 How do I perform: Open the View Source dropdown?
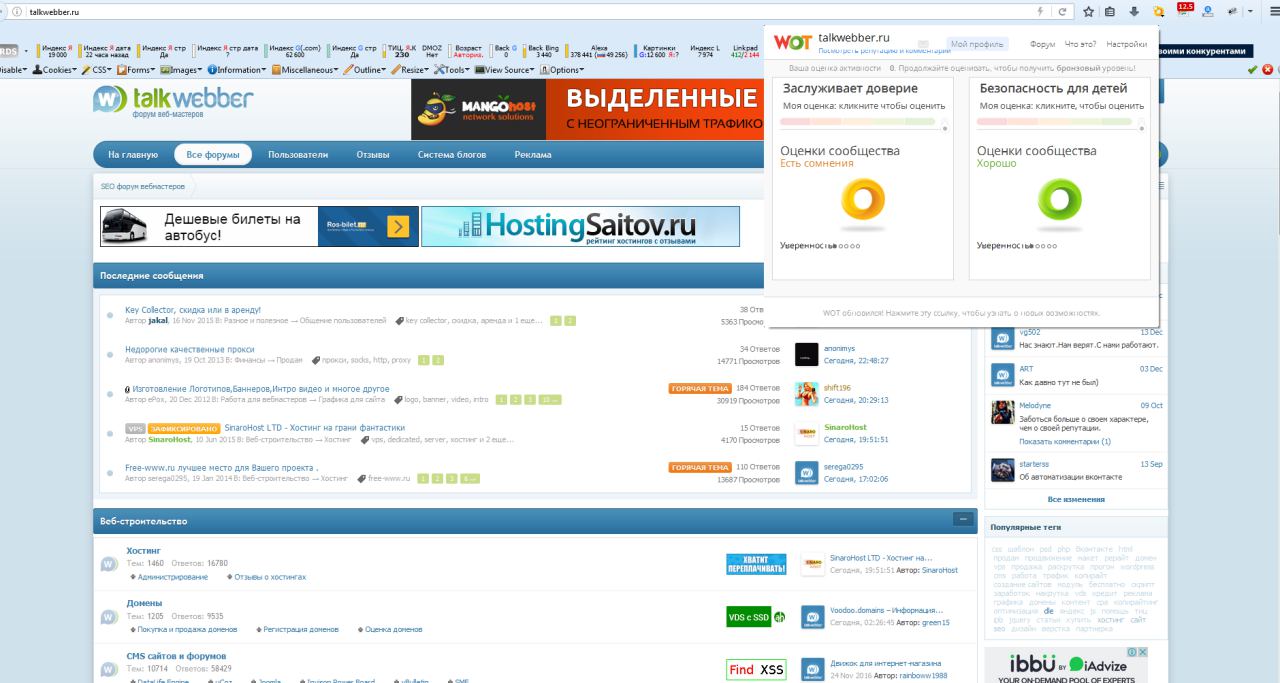506,70
